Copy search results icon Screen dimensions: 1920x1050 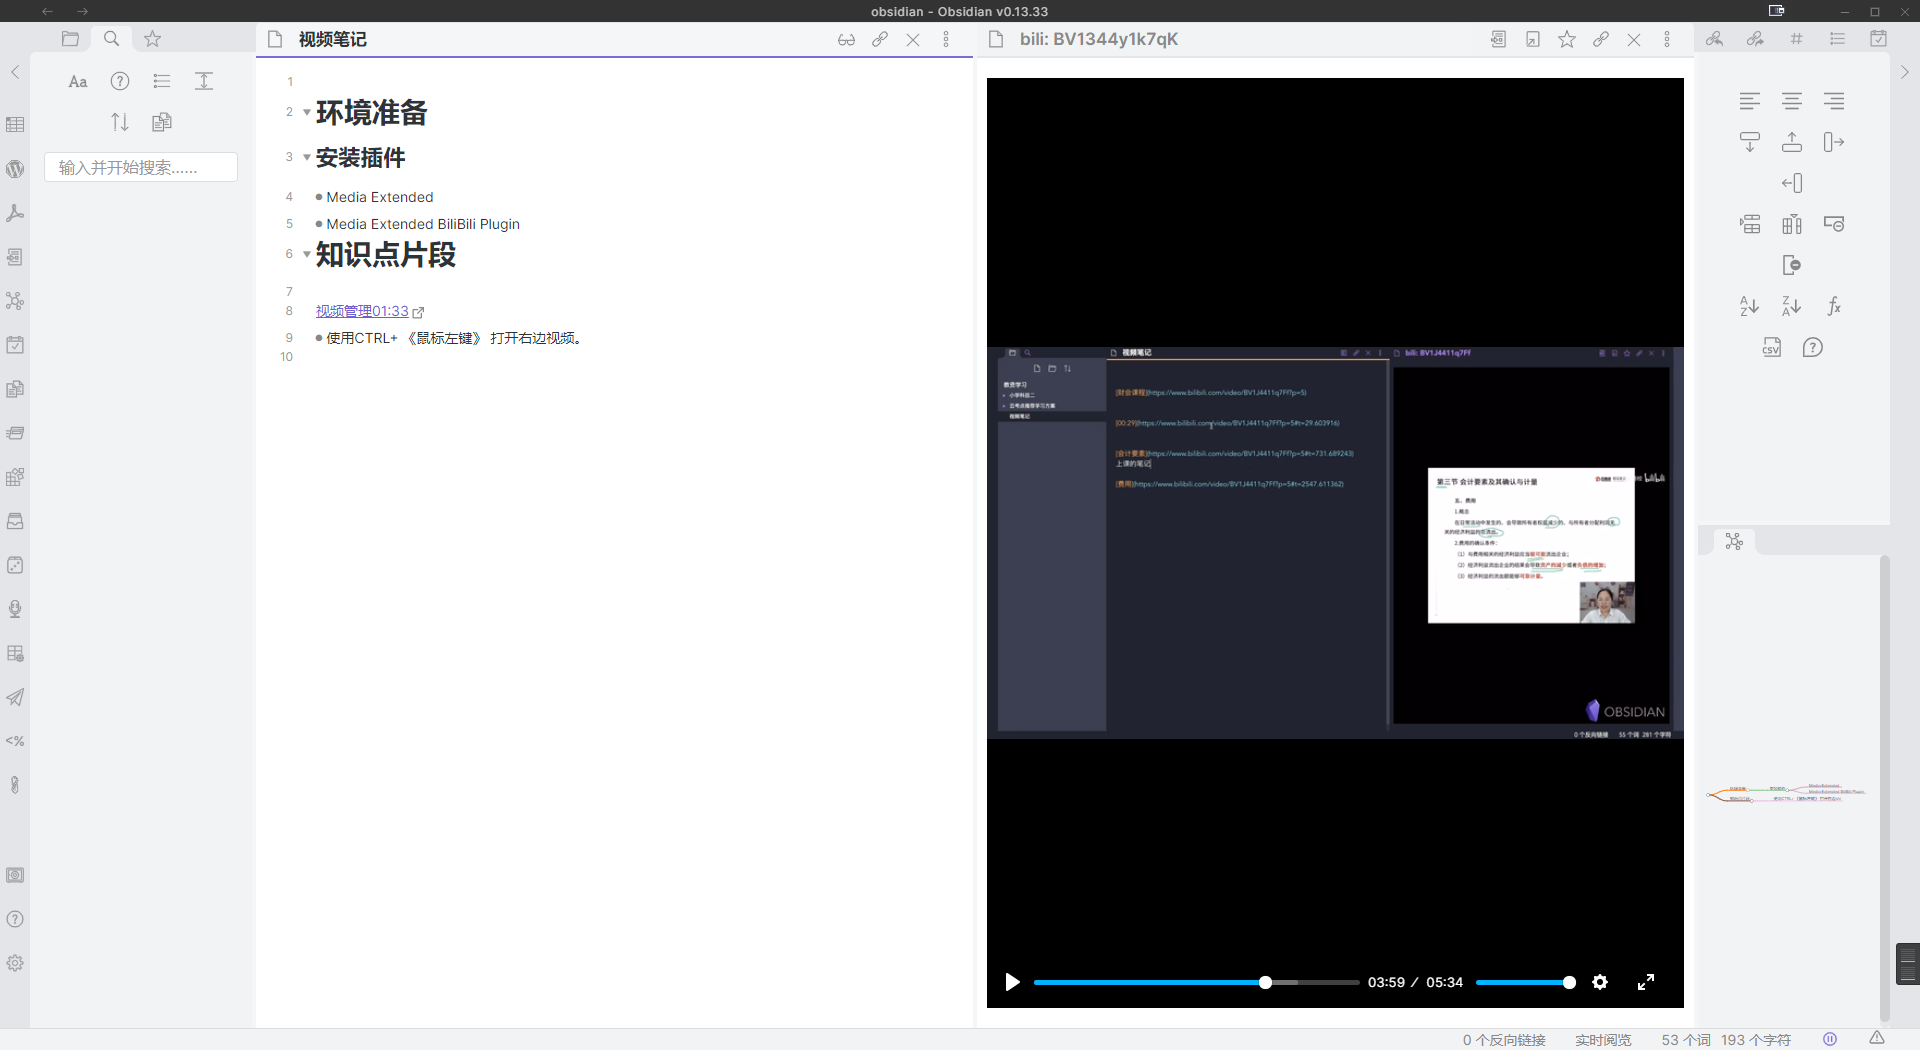click(162, 122)
